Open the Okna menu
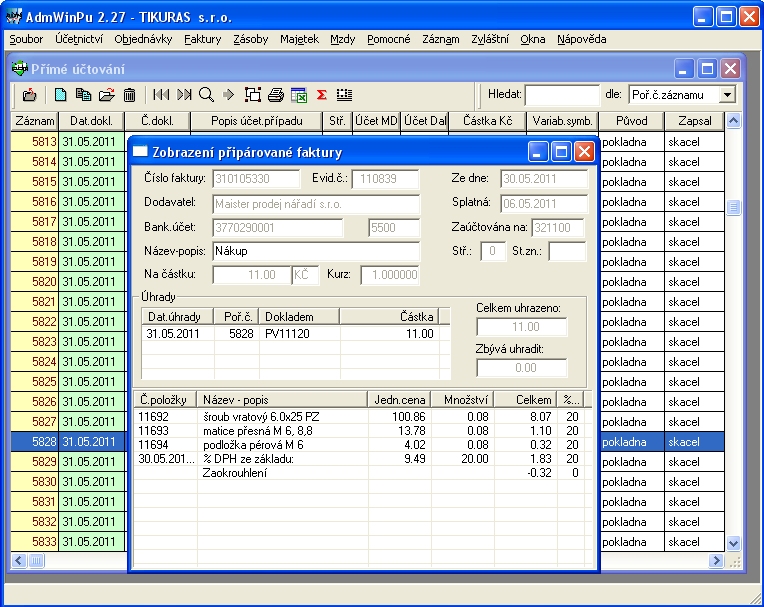The height and width of the screenshot is (607, 764). coord(533,39)
